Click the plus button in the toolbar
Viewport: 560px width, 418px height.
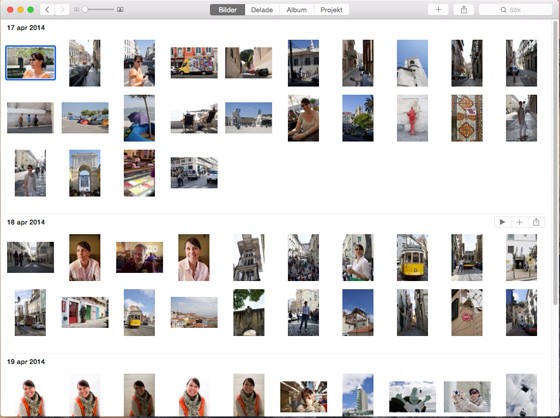click(x=438, y=10)
